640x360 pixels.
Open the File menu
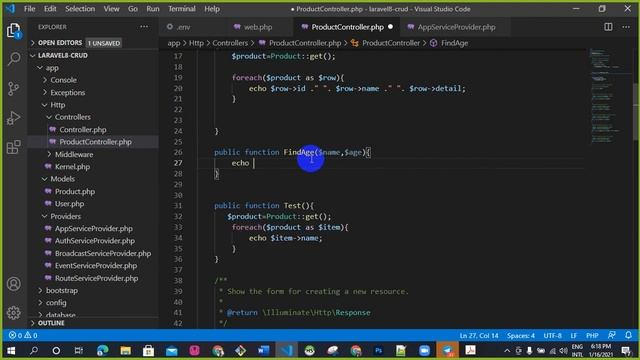point(30,9)
